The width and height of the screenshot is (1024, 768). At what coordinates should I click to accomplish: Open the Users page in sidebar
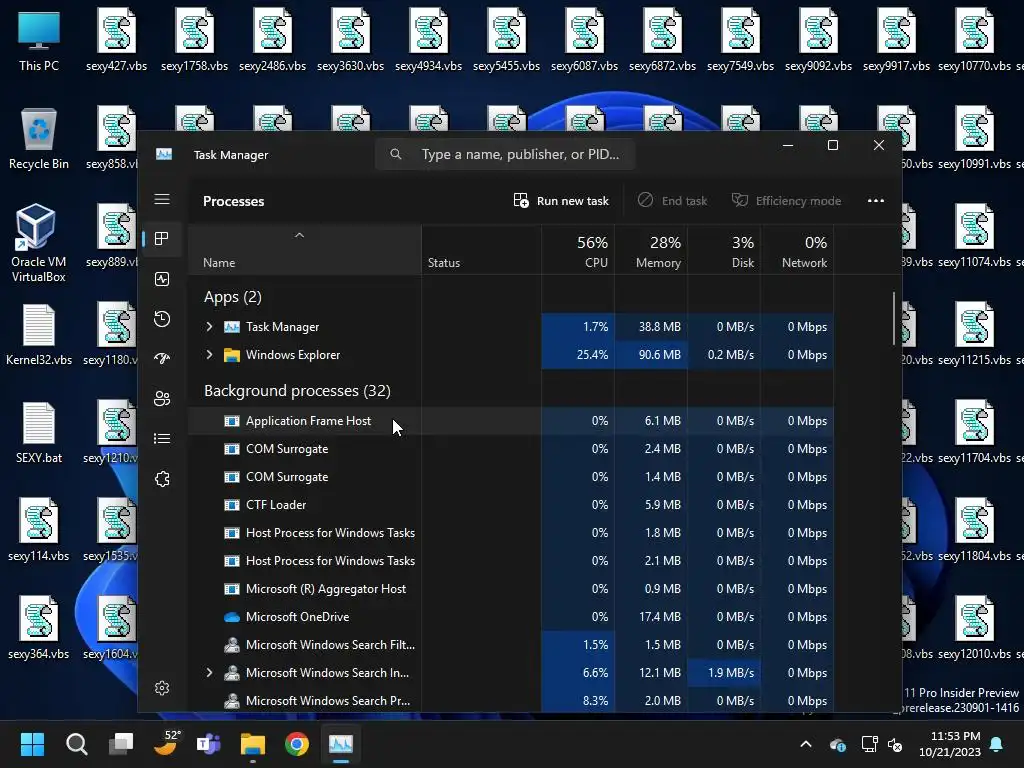click(x=162, y=398)
